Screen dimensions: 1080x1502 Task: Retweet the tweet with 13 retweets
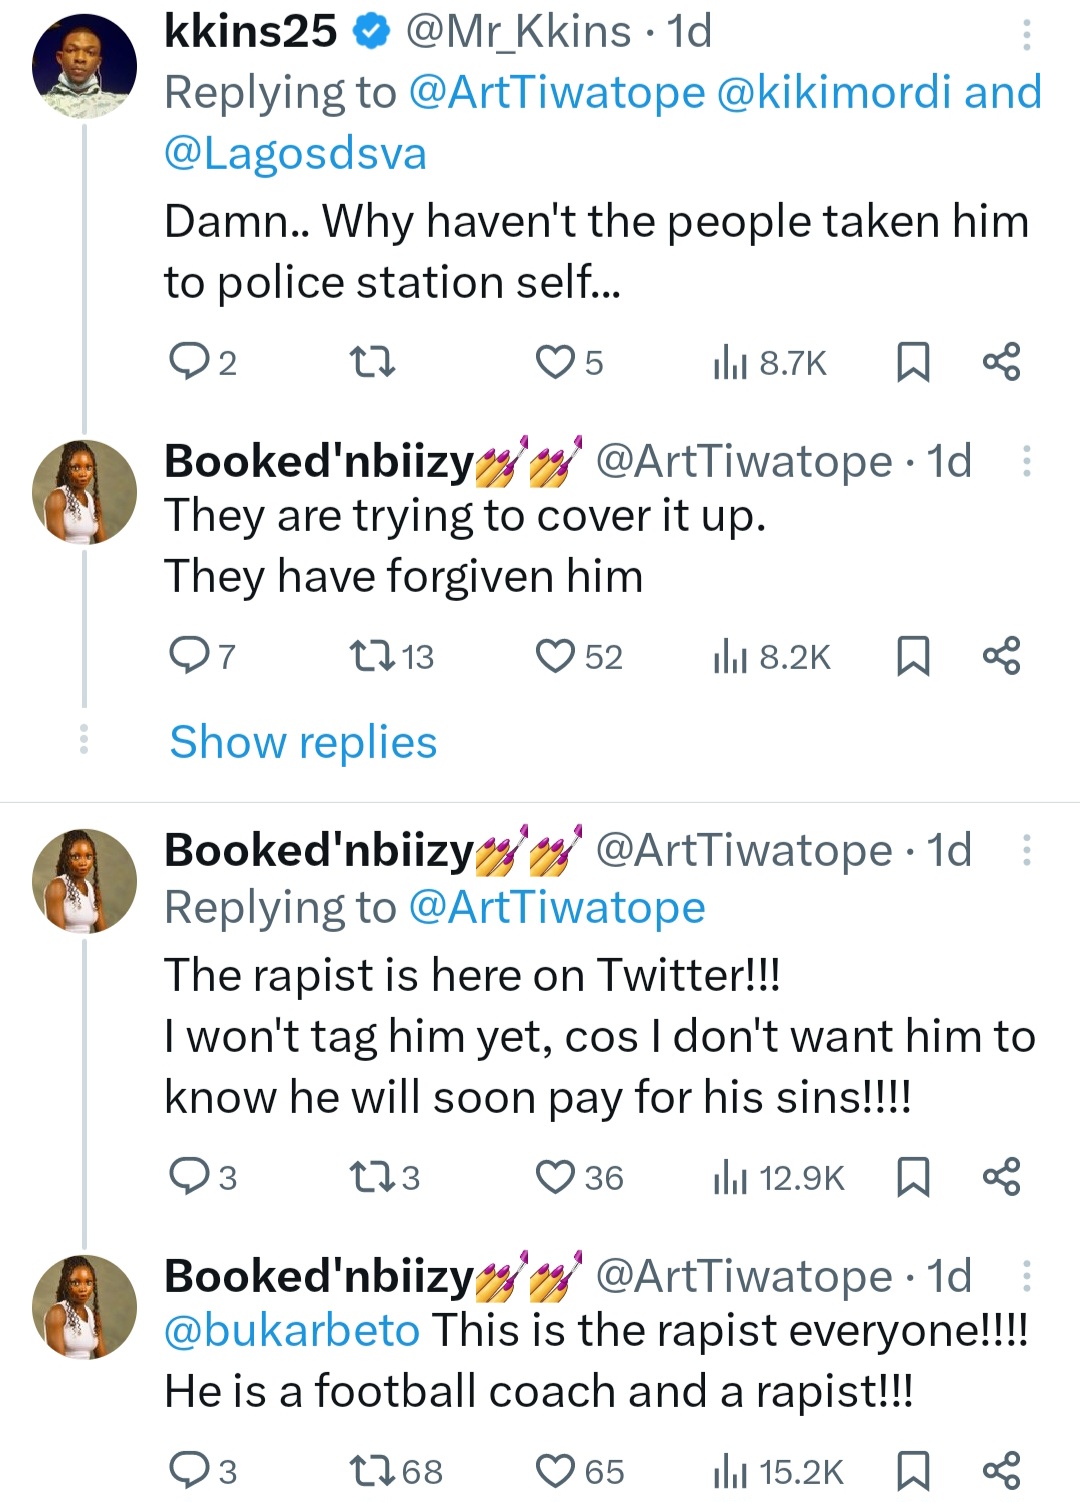point(374,657)
